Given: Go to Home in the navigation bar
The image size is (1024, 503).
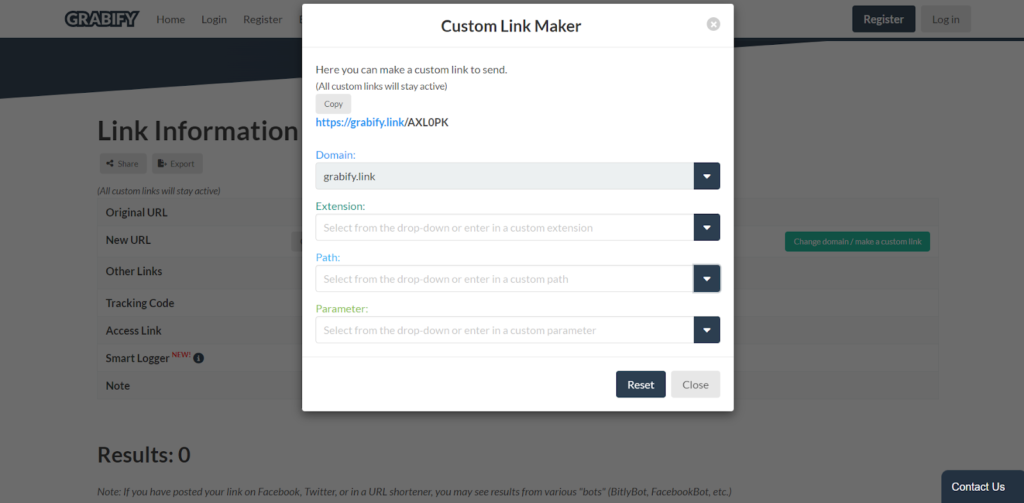Looking at the screenshot, I should point(170,20).
